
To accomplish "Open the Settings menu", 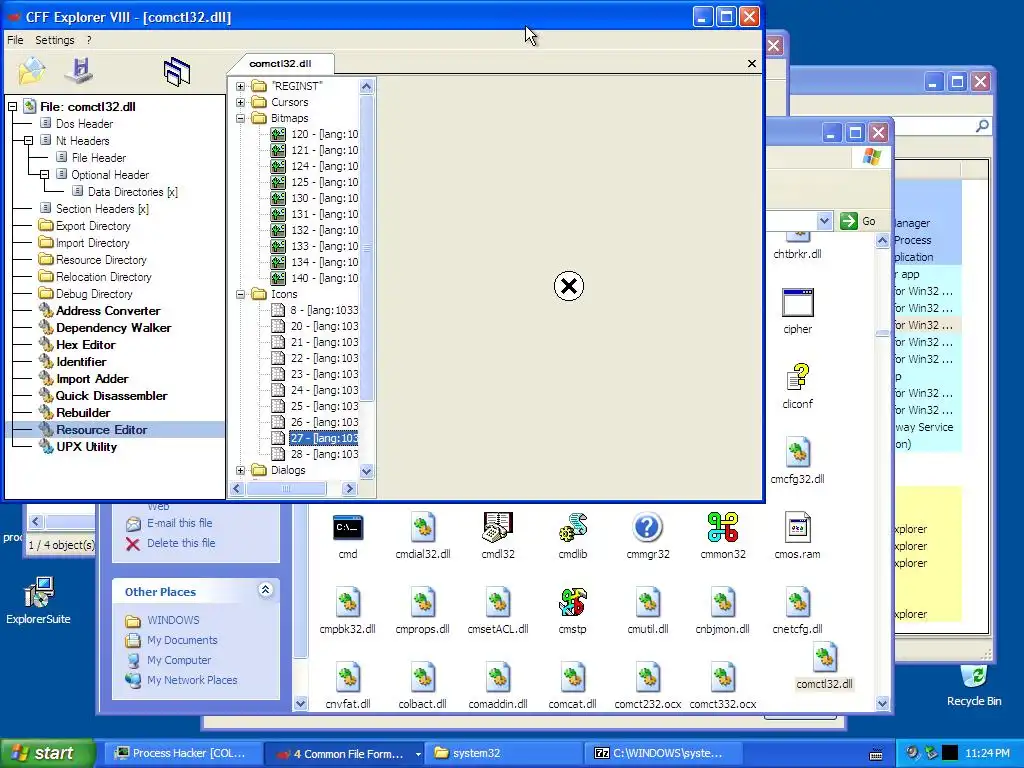I will [x=55, y=40].
